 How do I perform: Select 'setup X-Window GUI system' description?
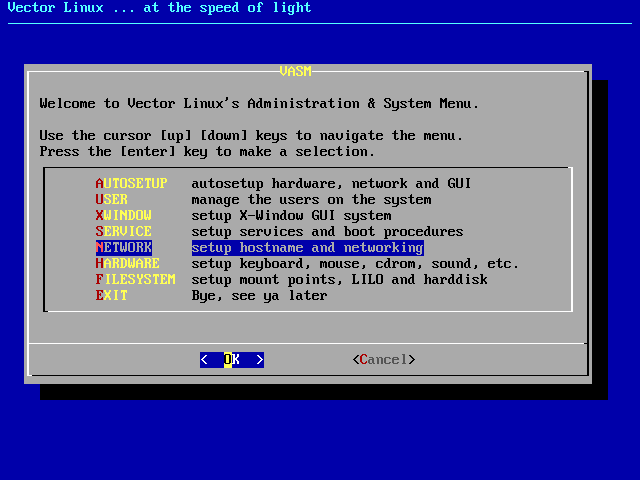click(x=291, y=216)
